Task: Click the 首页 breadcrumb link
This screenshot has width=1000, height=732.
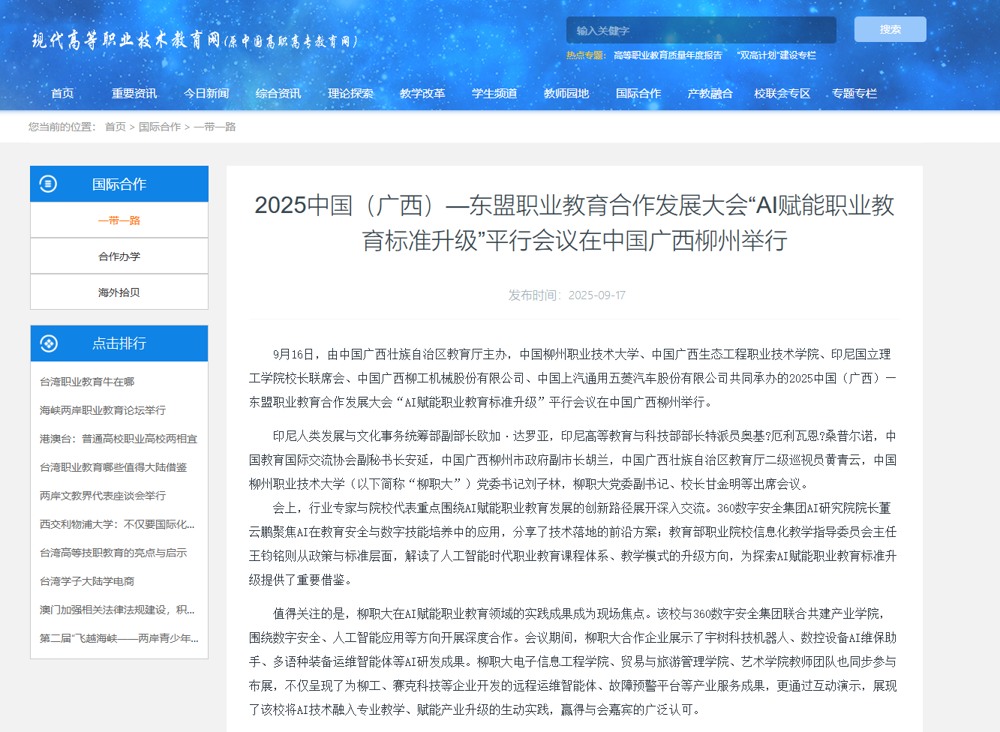Action: 115,127
